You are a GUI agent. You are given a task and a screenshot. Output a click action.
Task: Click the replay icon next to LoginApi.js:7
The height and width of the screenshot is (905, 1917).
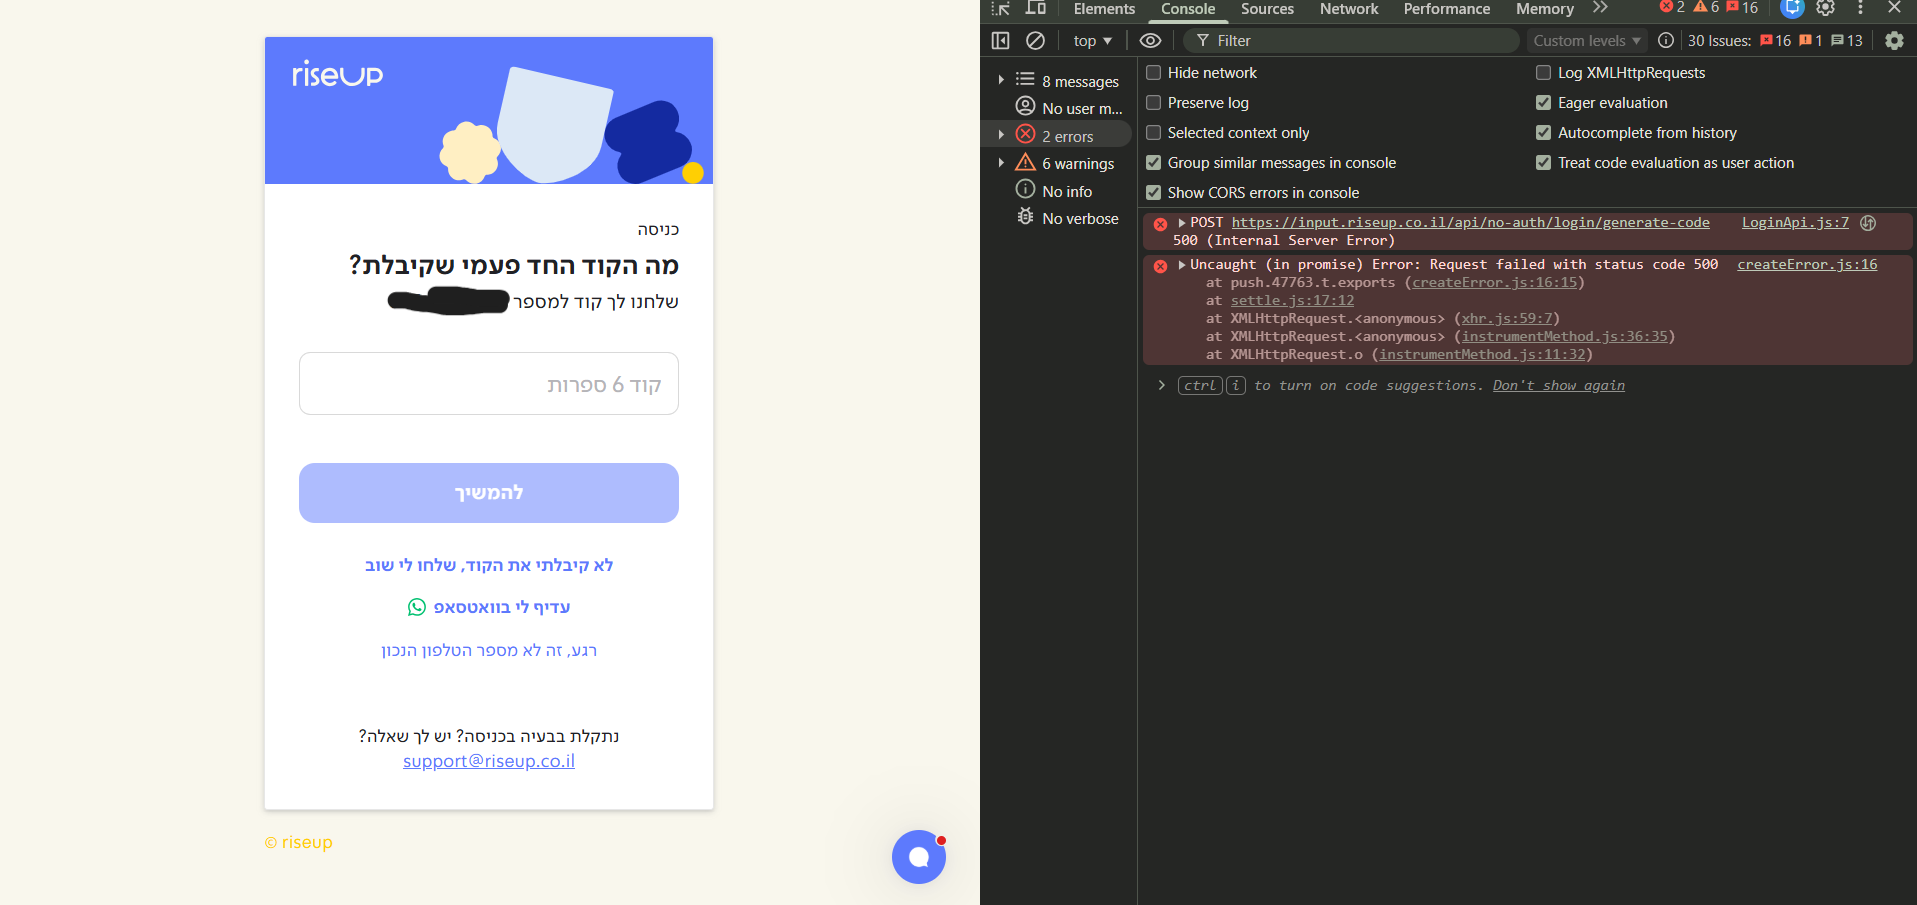coord(1868,223)
